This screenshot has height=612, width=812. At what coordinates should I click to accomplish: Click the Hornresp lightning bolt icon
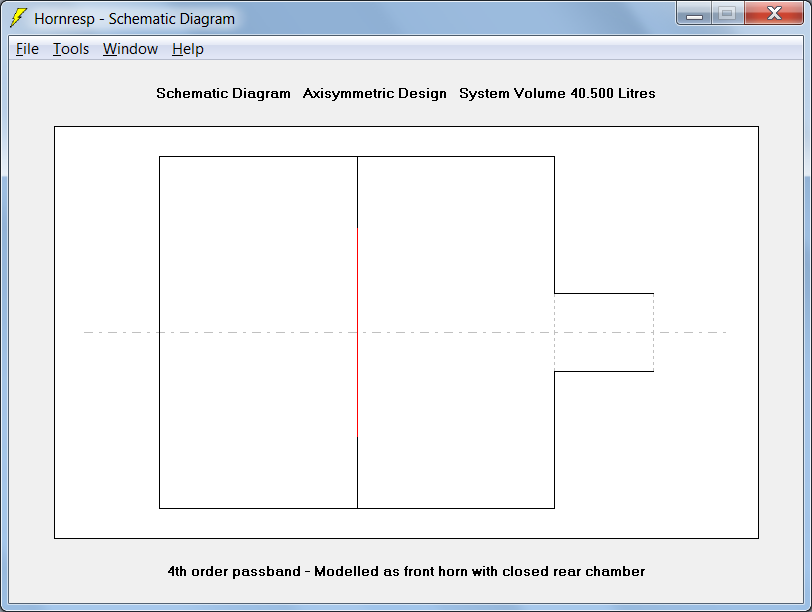tap(18, 18)
